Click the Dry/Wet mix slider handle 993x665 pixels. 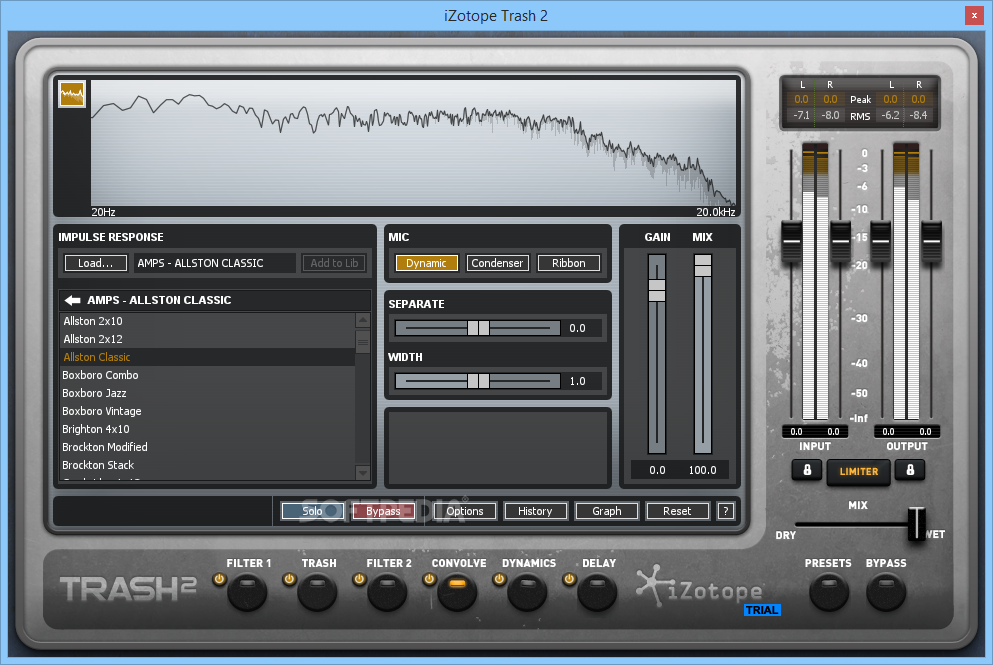916,524
